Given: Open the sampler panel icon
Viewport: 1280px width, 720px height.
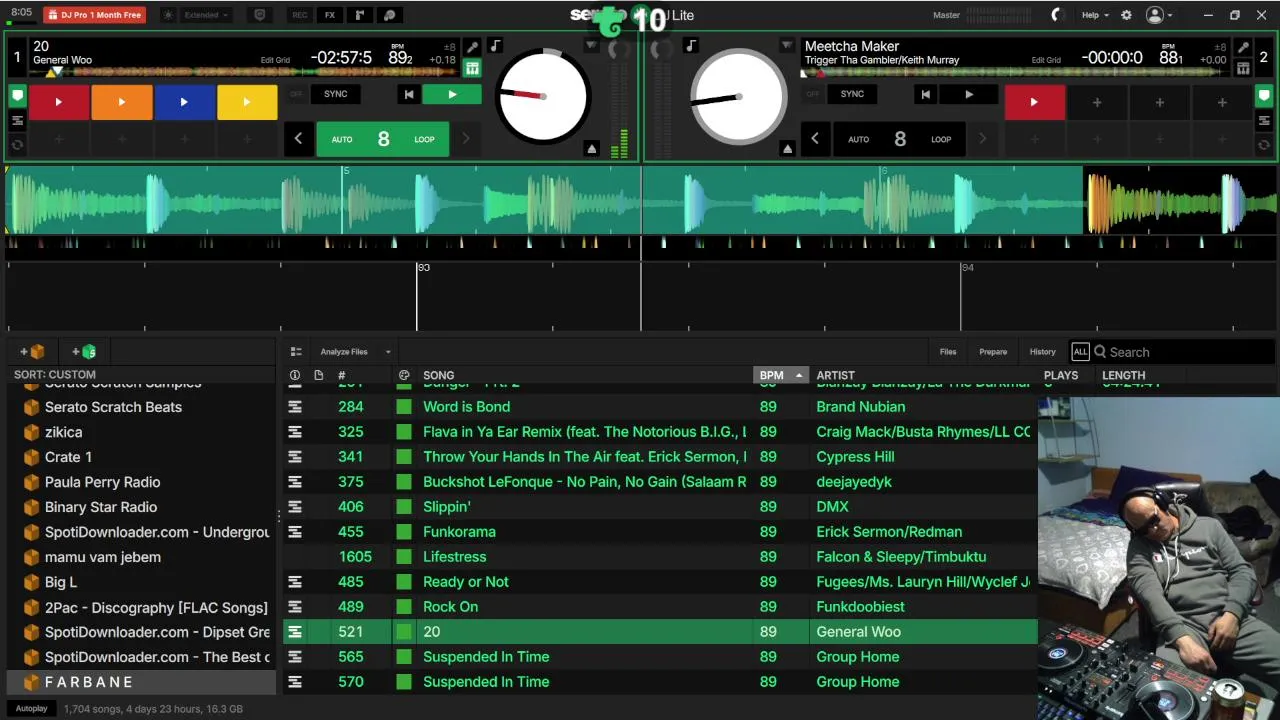Looking at the screenshot, I should 360,15.
